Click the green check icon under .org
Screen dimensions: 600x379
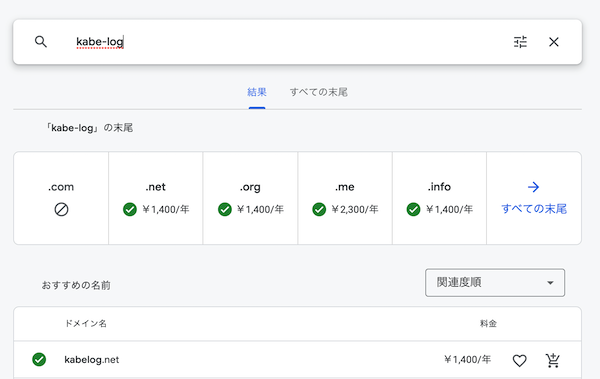(225, 209)
